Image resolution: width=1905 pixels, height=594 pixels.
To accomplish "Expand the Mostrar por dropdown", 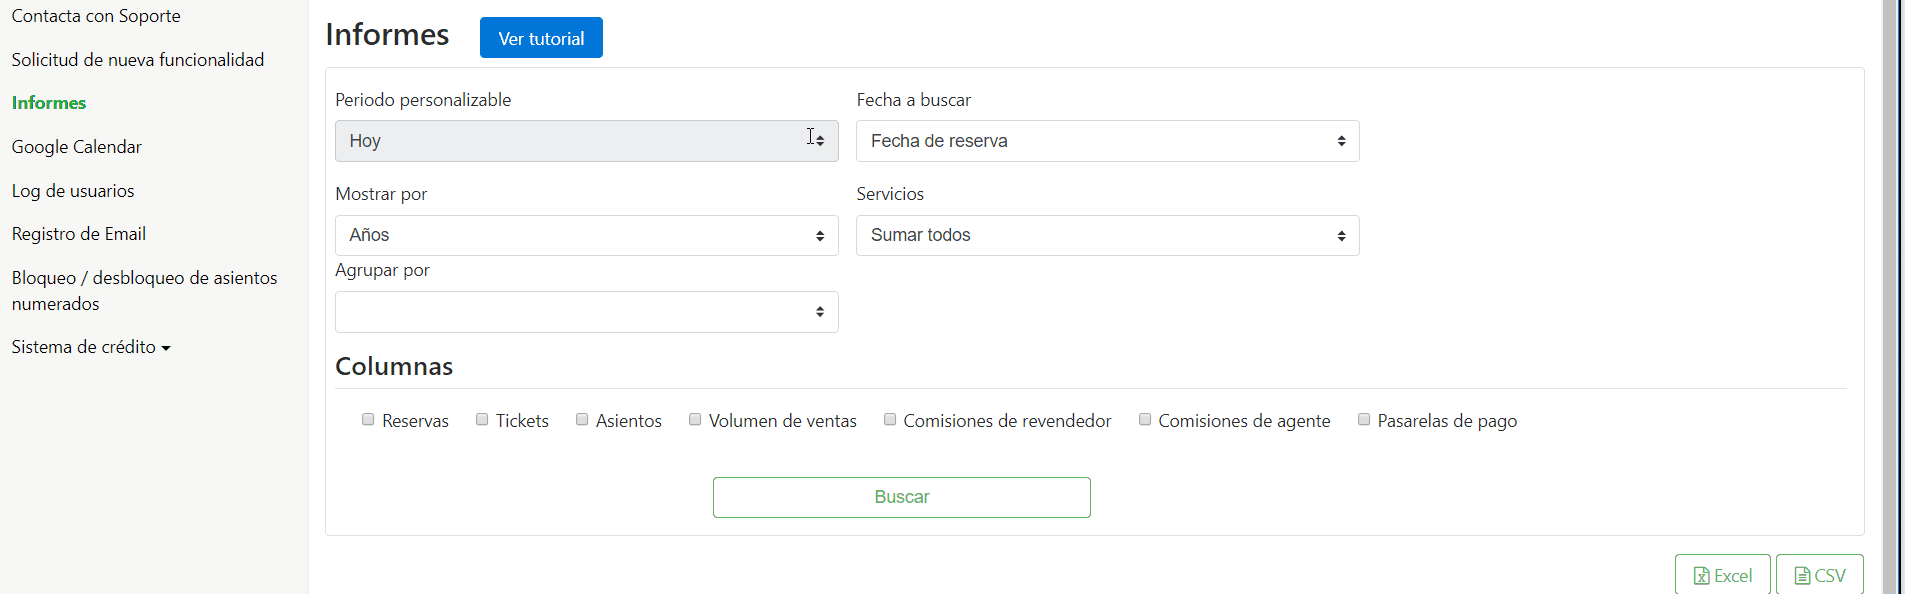I will click(x=587, y=235).
